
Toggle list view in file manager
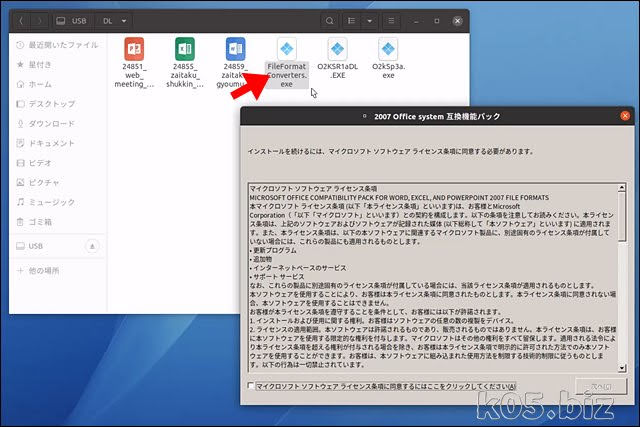tap(351, 21)
